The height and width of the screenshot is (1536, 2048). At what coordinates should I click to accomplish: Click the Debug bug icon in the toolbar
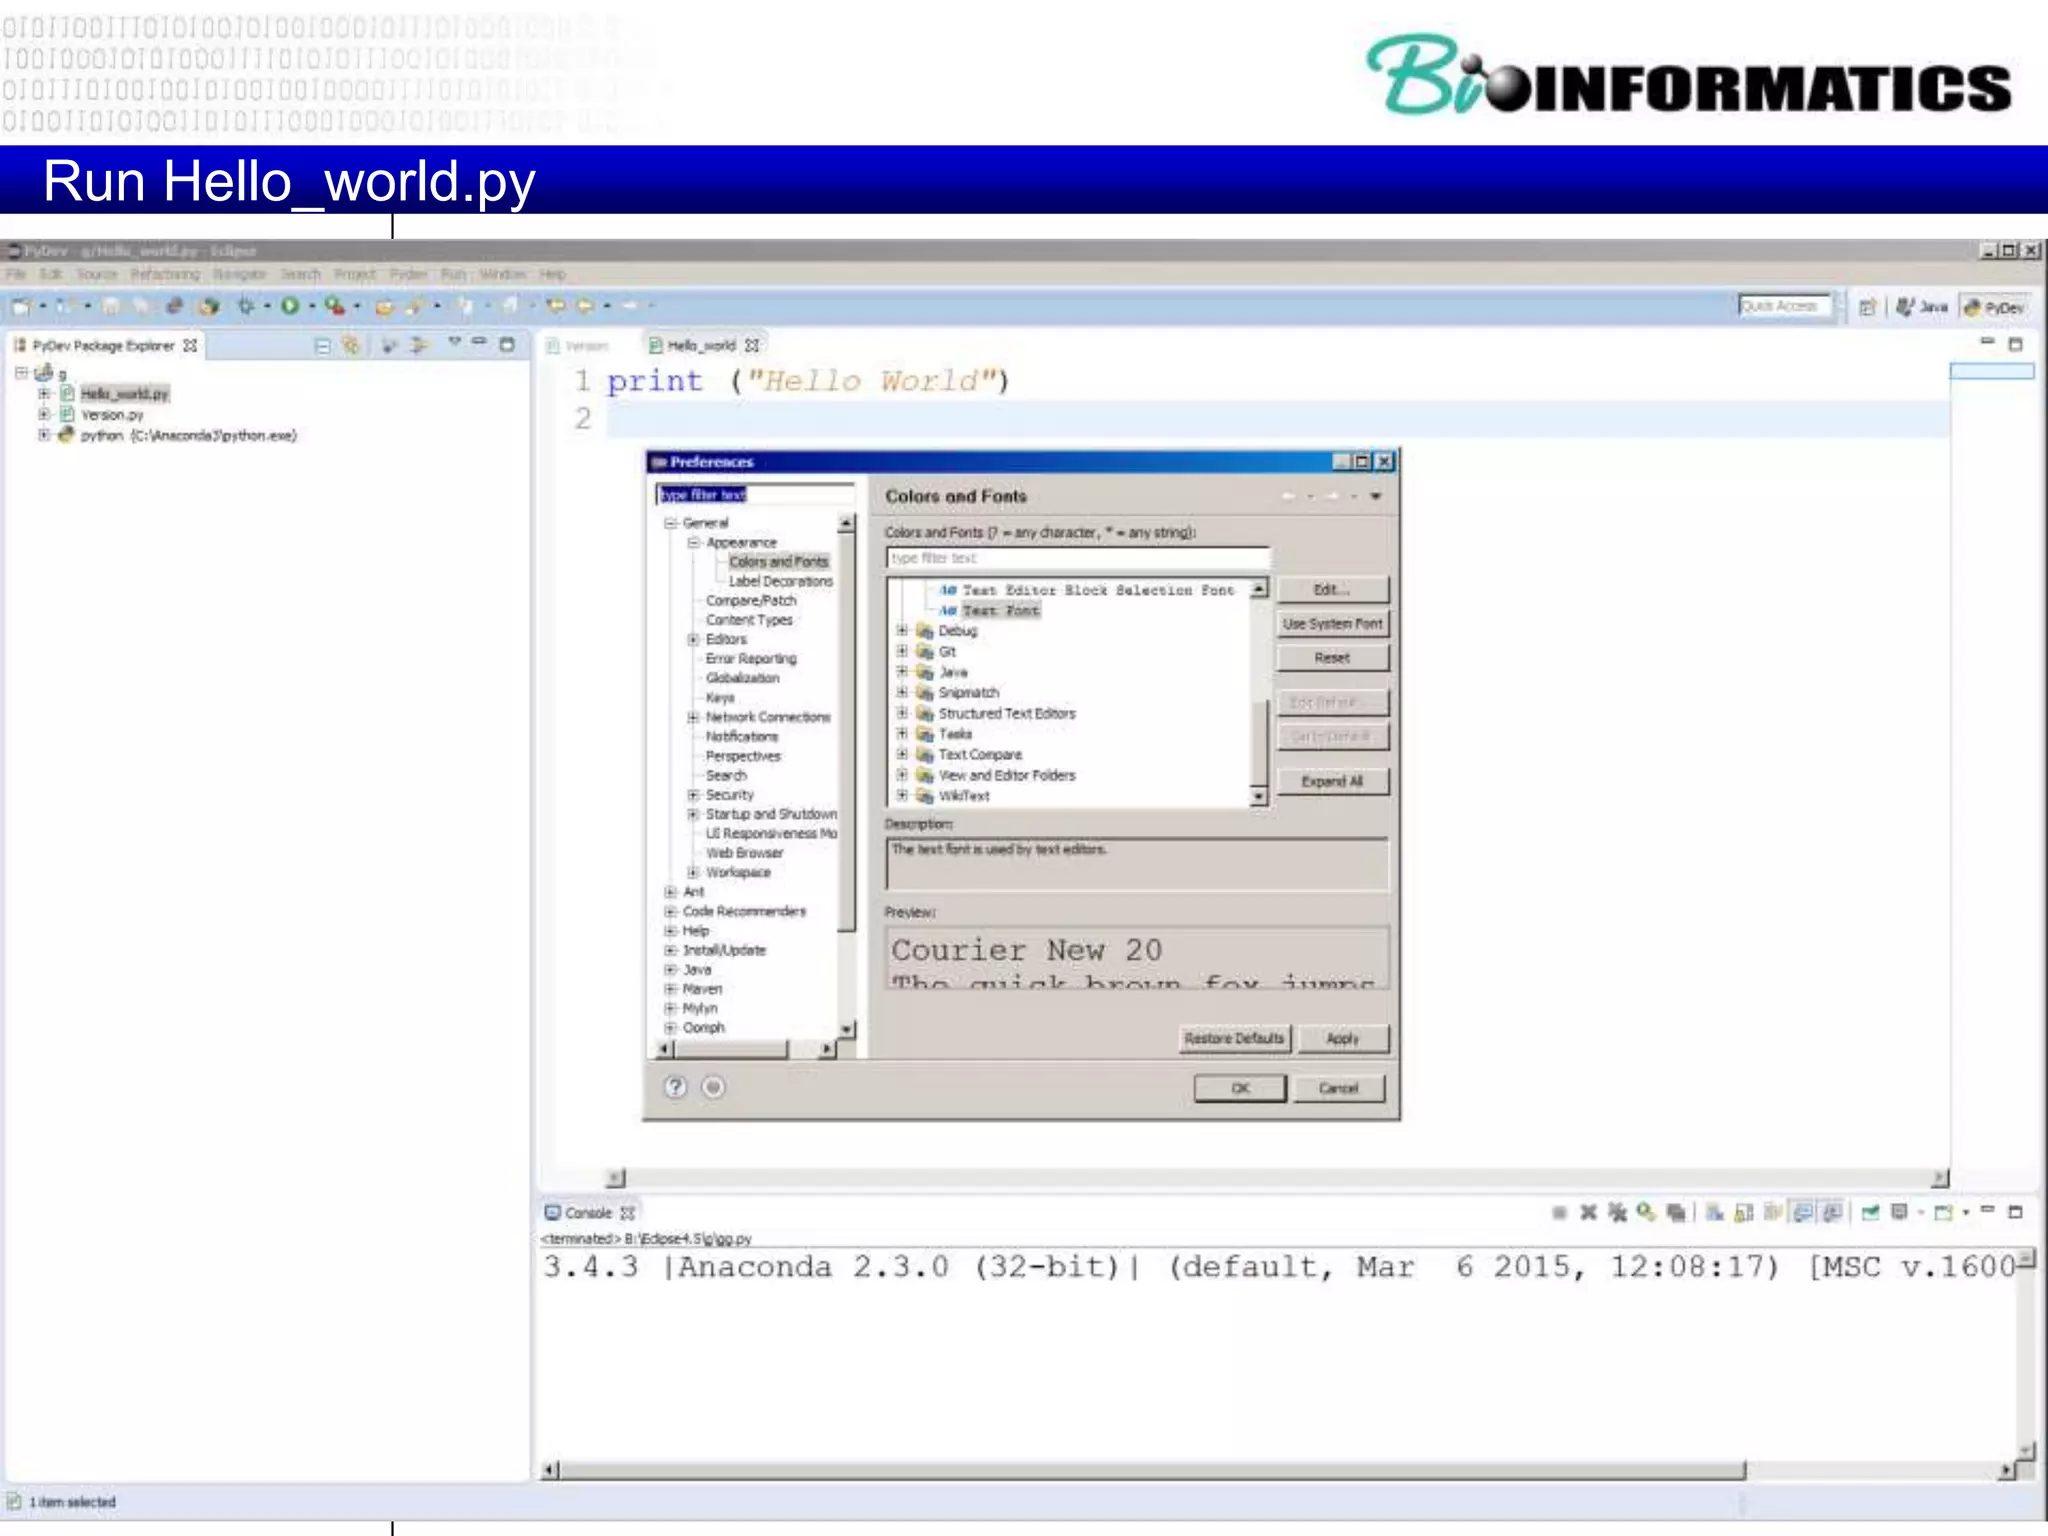point(245,306)
